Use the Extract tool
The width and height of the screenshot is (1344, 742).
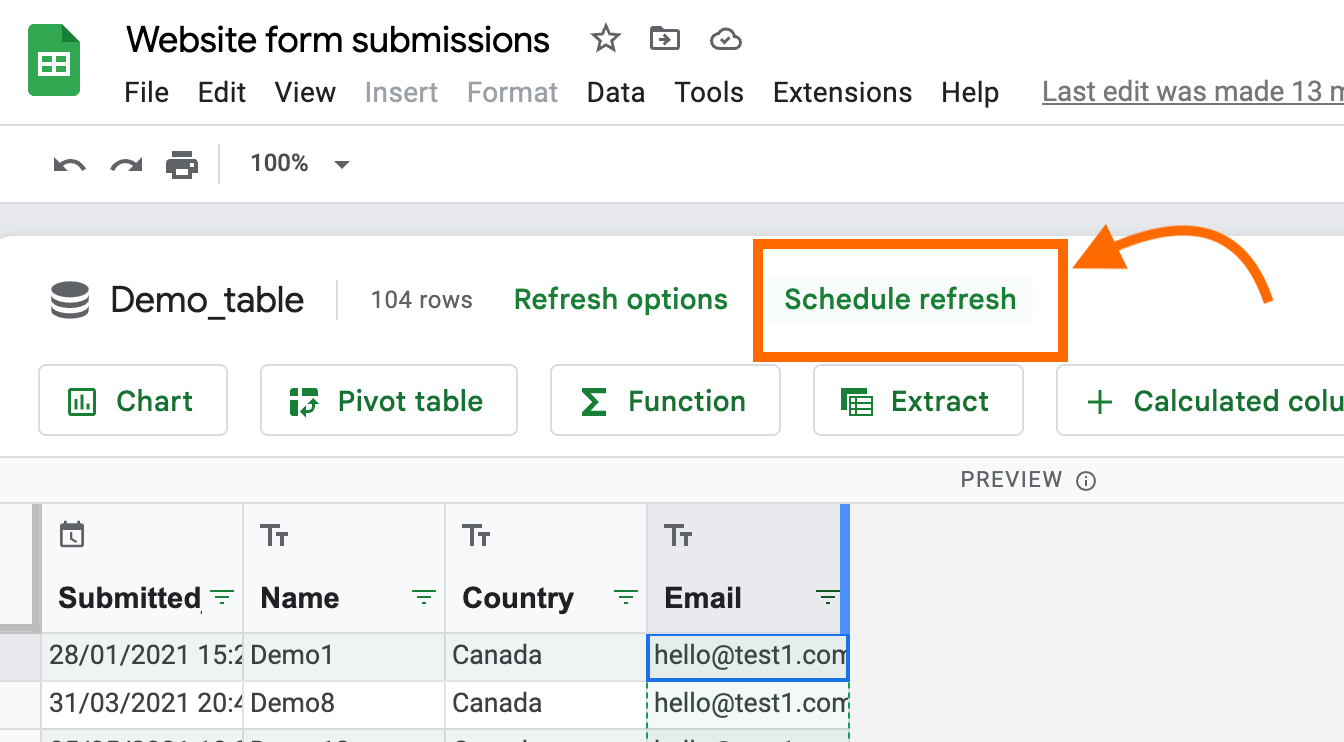[x=917, y=400]
